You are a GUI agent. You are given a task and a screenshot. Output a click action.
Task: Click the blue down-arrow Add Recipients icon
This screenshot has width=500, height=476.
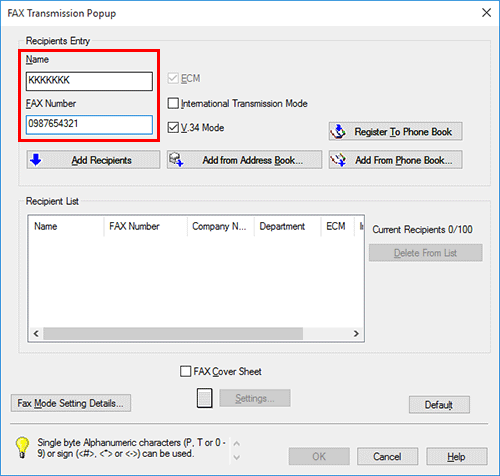pyautogui.click(x=36, y=160)
